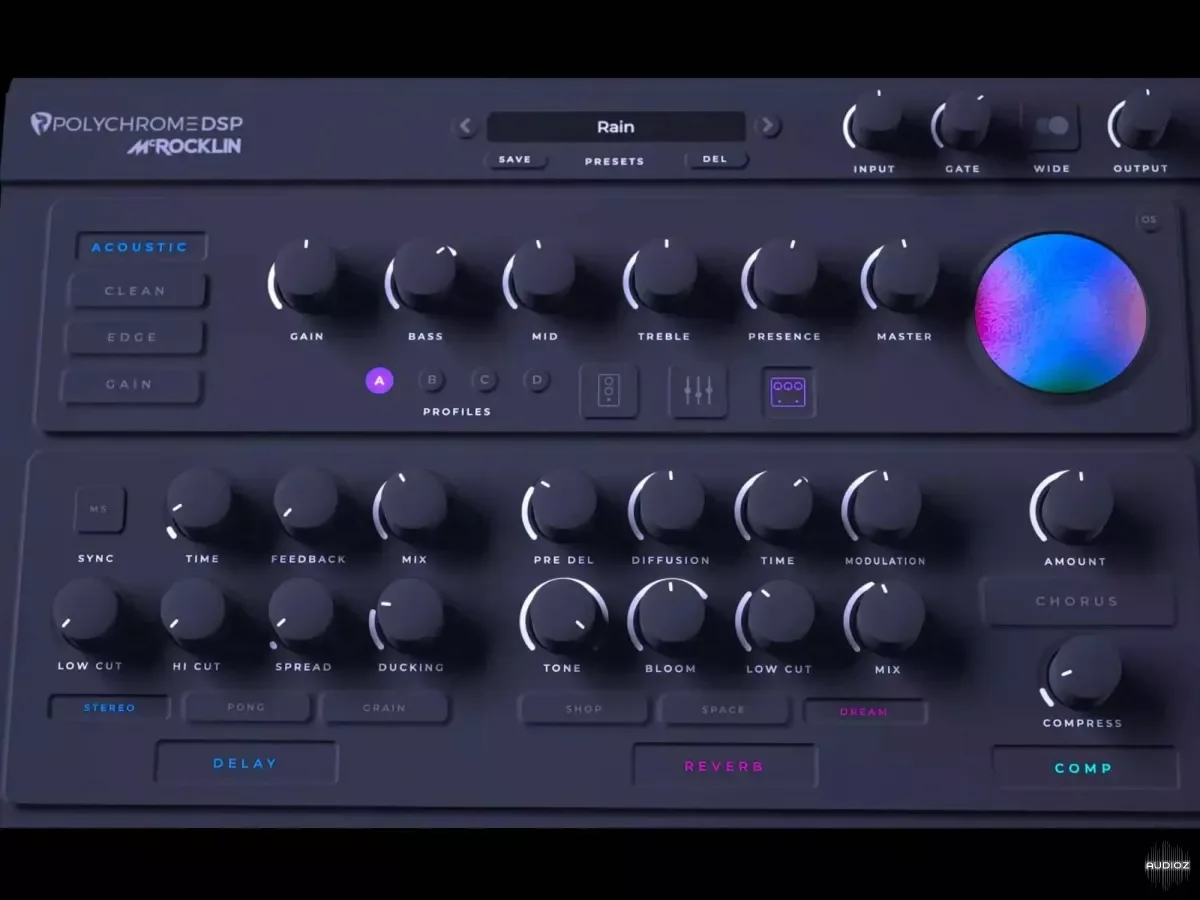Toggle the OS oversampling button
The height and width of the screenshot is (900, 1200).
tap(1149, 220)
